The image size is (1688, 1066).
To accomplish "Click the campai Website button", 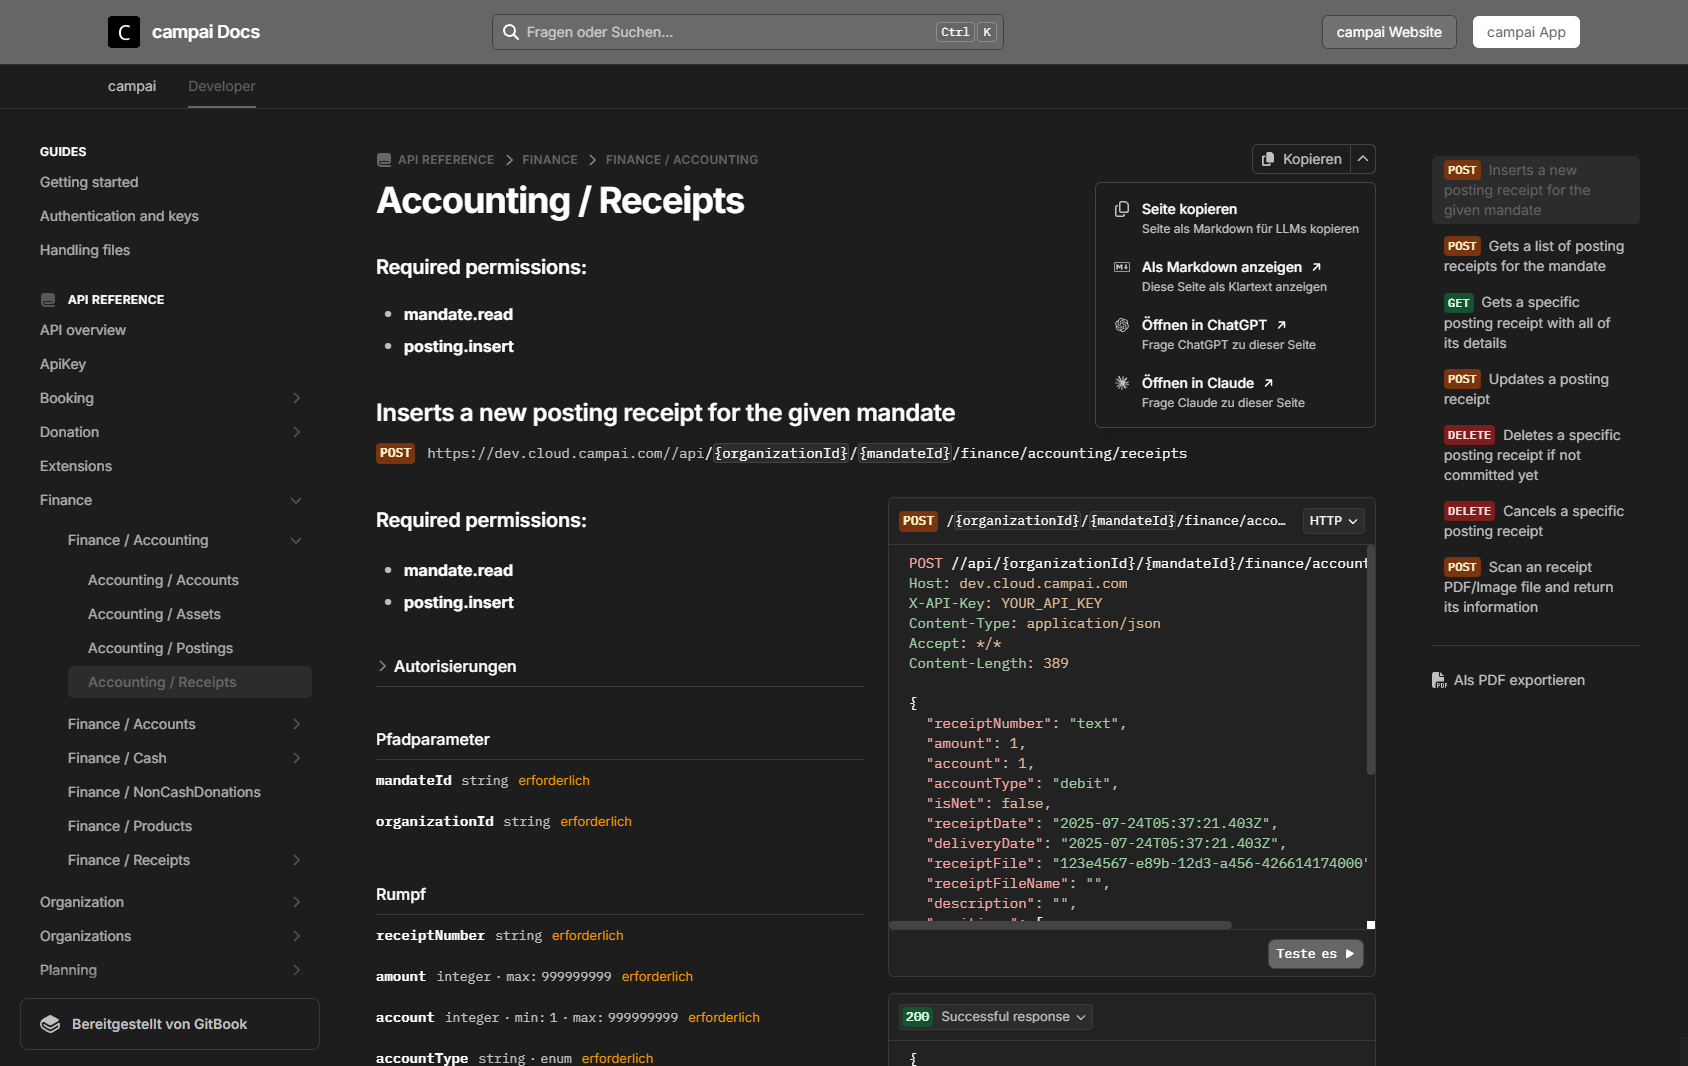I will [1389, 32].
